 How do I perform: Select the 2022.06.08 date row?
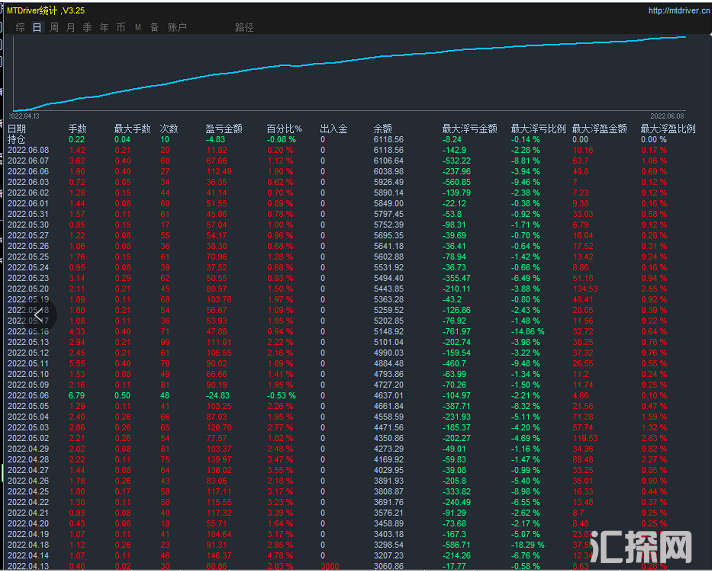[28, 150]
